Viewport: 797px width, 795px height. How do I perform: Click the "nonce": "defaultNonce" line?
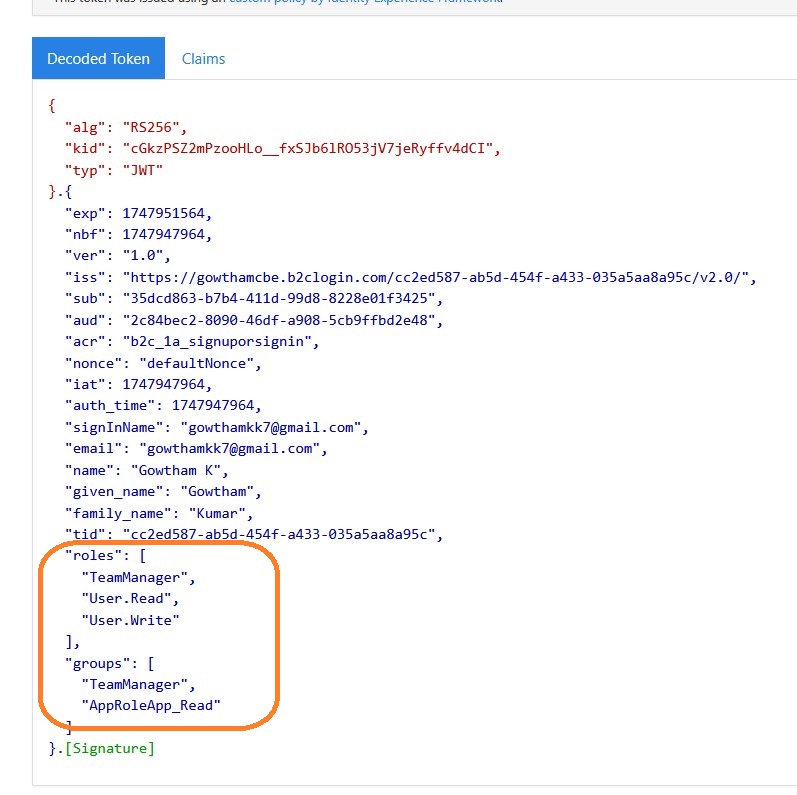163,363
